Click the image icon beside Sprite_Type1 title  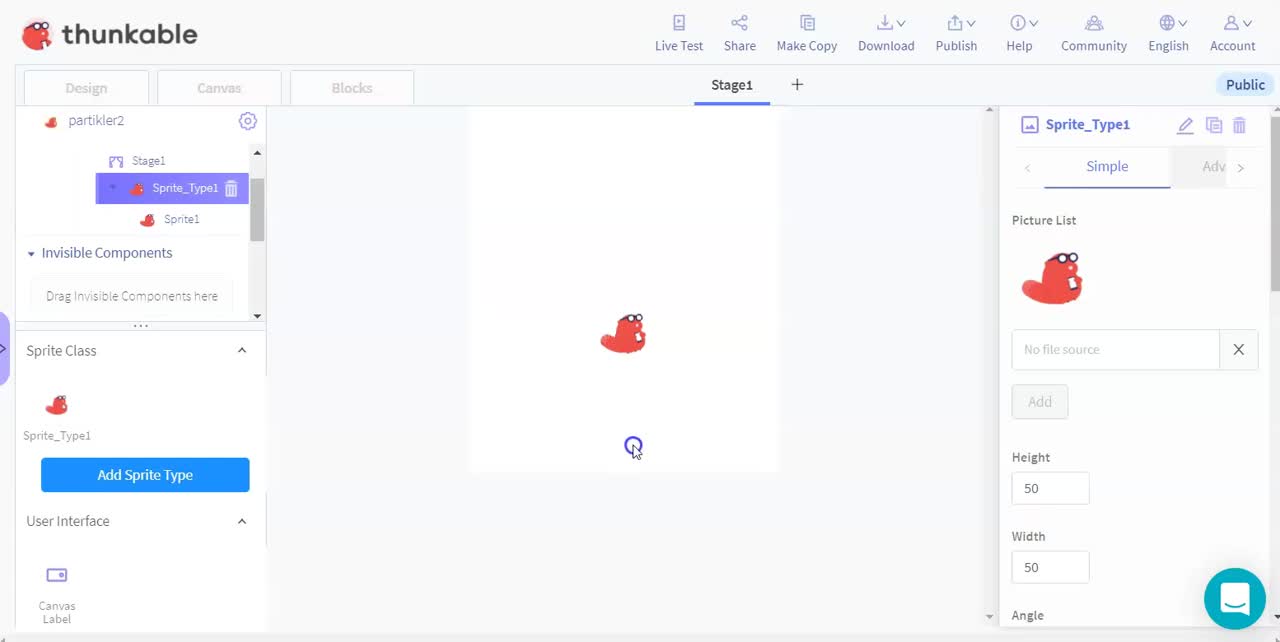(x=1029, y=125)
